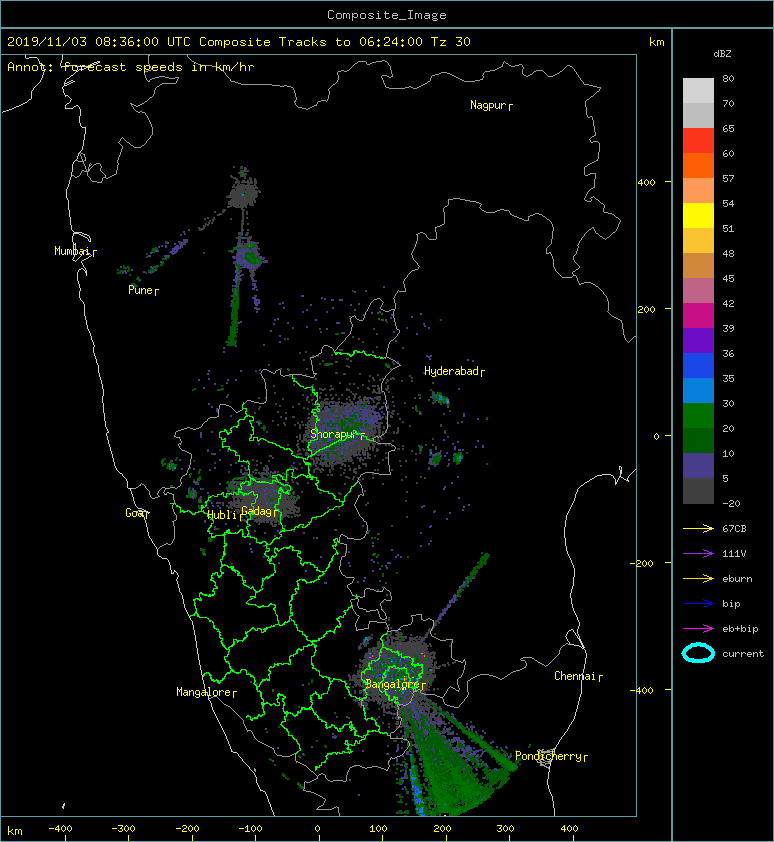Click the -400 tick on the bottom axis
This screenshot has height=842, width=774.
[60, 829]
